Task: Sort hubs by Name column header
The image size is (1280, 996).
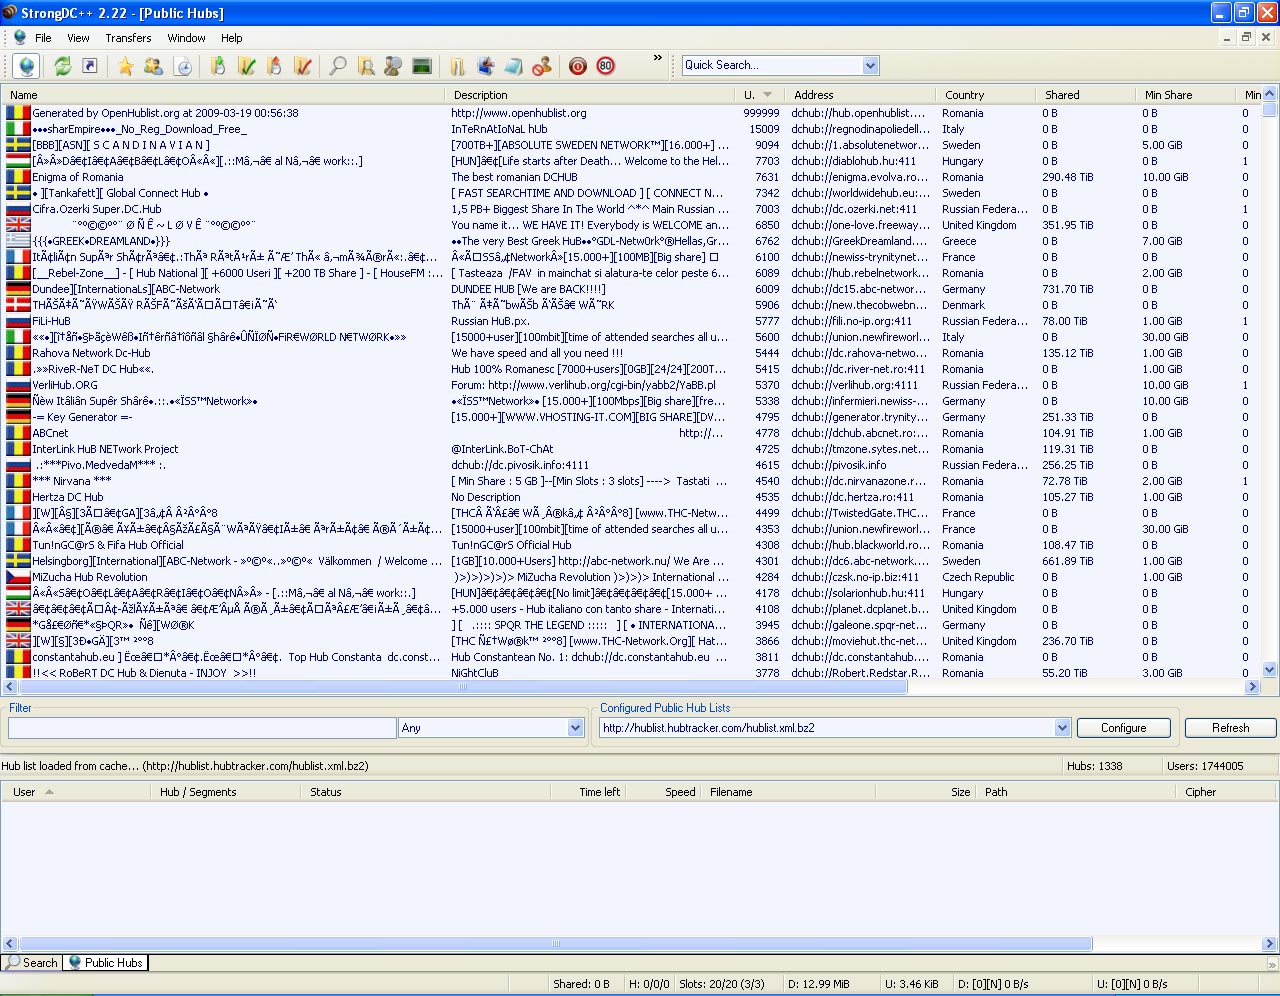Action: (224, 95)
